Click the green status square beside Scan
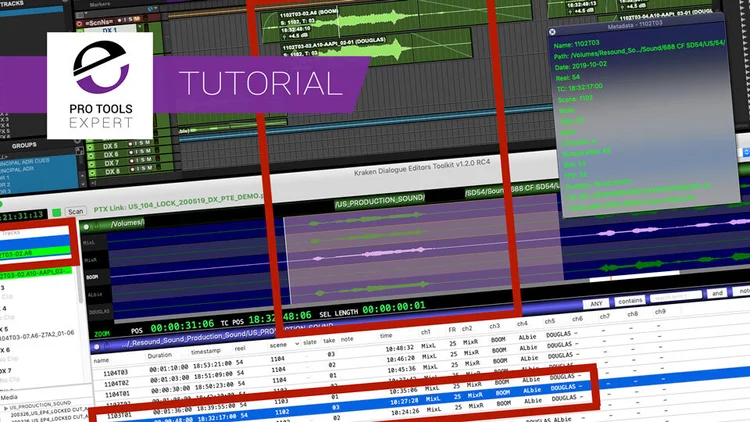Image resolution: width=750 pixels, height=422 pixels. pyautogui.click(x=56, y=212)
